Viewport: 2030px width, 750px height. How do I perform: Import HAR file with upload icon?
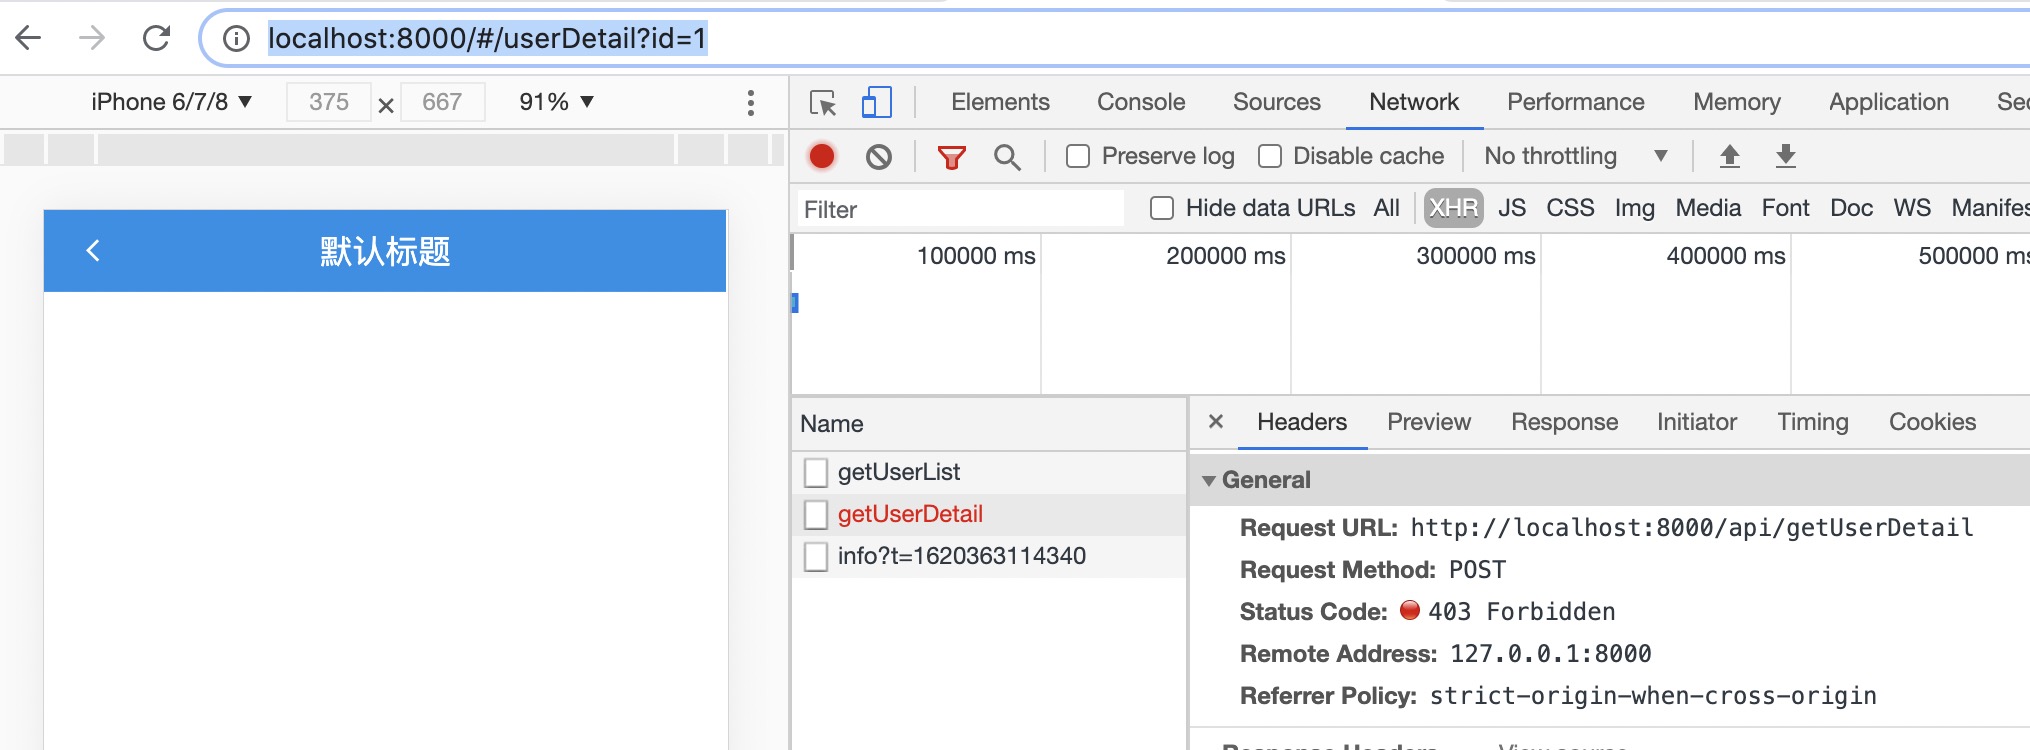pyautogui.click(x=1730, y=156)
